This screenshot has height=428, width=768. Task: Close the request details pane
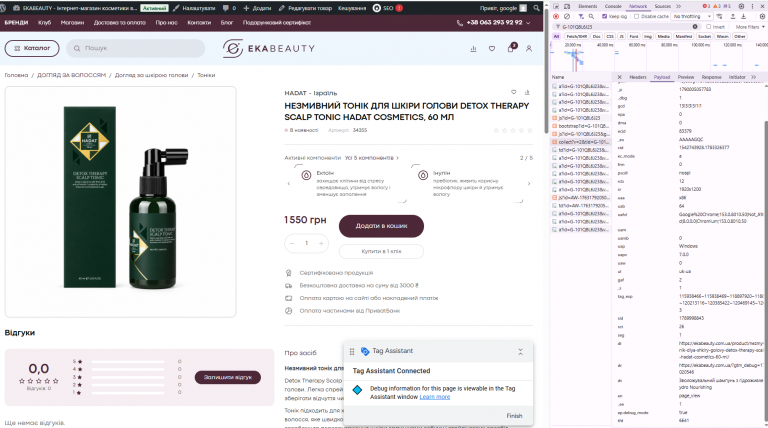[620, 77]
